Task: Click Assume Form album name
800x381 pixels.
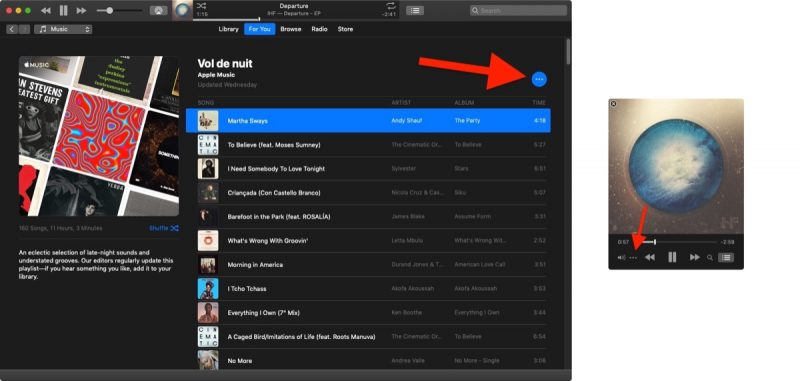Action: (472, 217)
